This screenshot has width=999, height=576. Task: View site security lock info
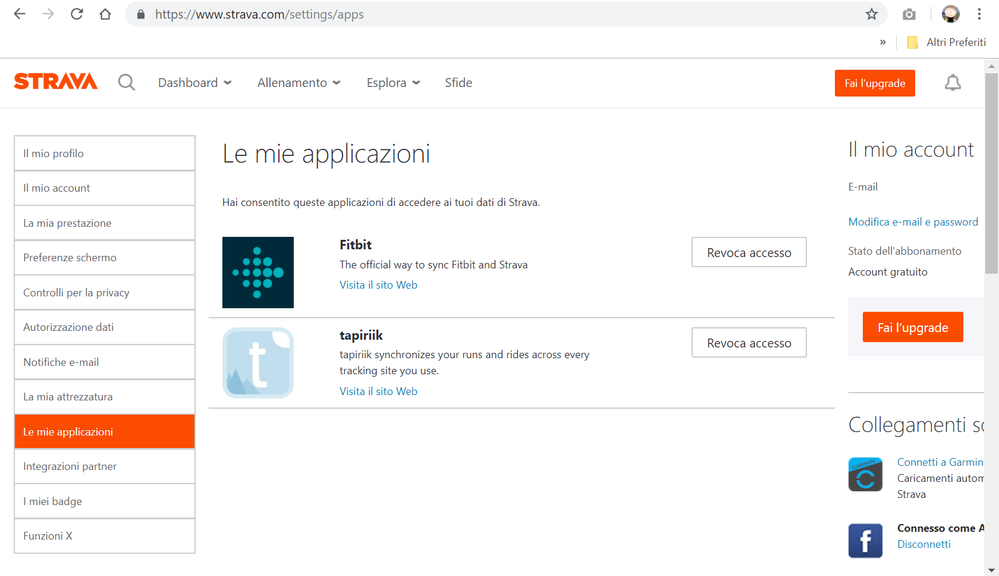(x=141, y=14)
